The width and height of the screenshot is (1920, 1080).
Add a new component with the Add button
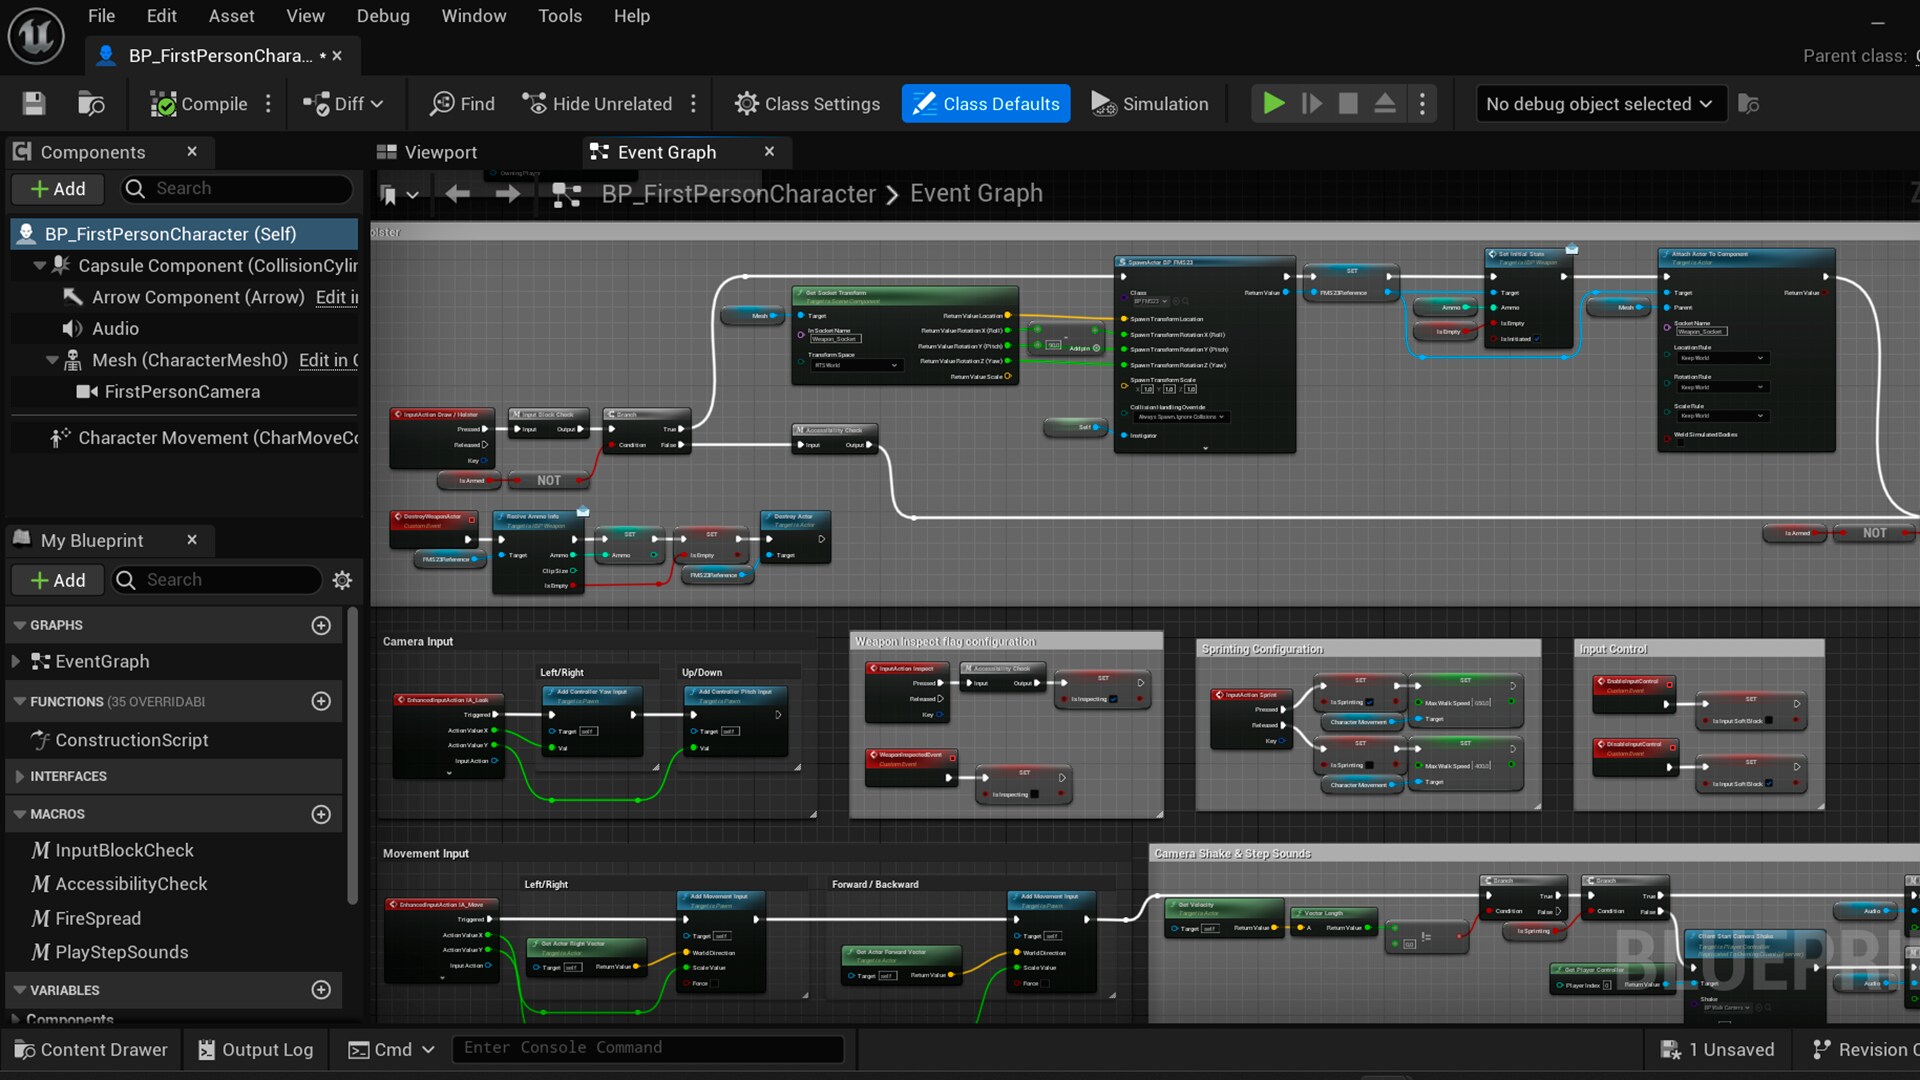tap(57, 189)
